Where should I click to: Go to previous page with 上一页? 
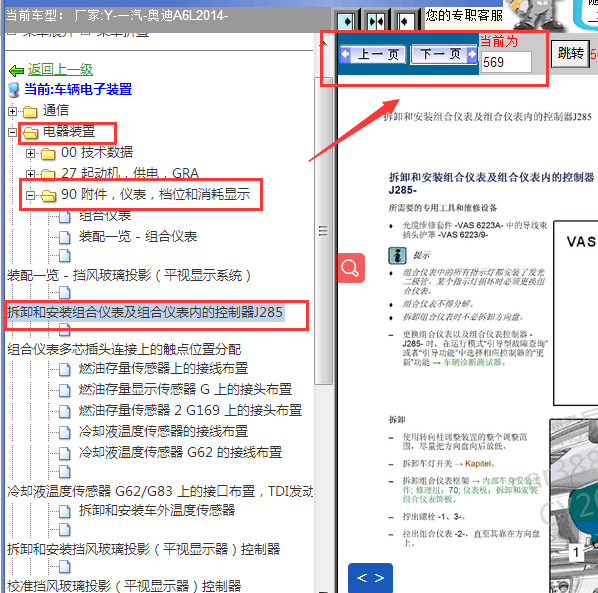click(x=373, y=55)
